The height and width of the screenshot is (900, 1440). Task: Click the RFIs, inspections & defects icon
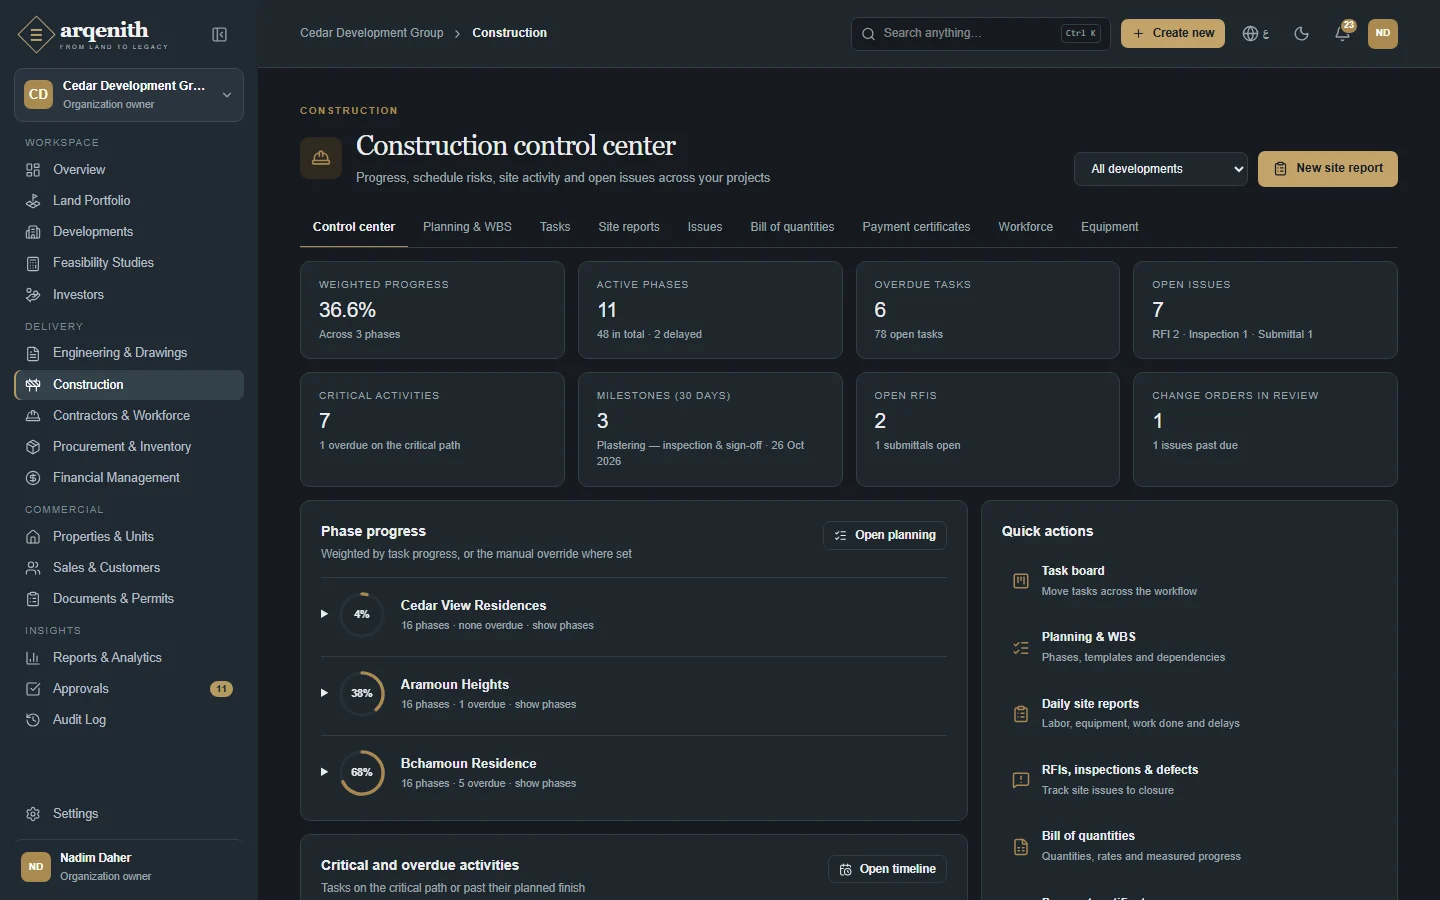[1021, 780]
